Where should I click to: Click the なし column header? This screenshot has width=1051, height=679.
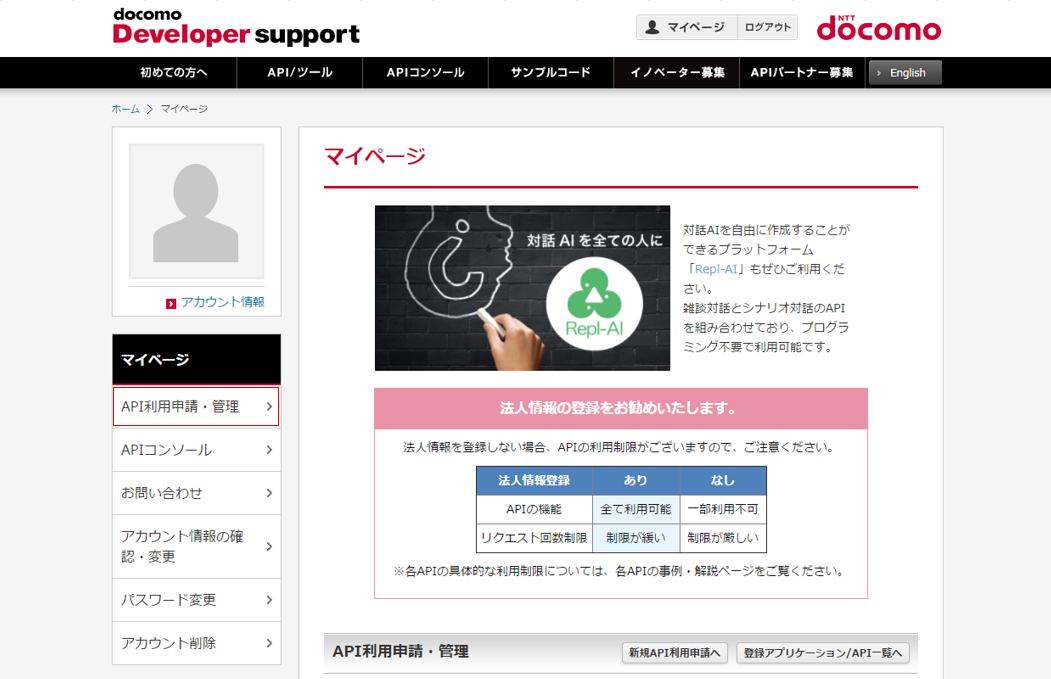tap(723, 481)
